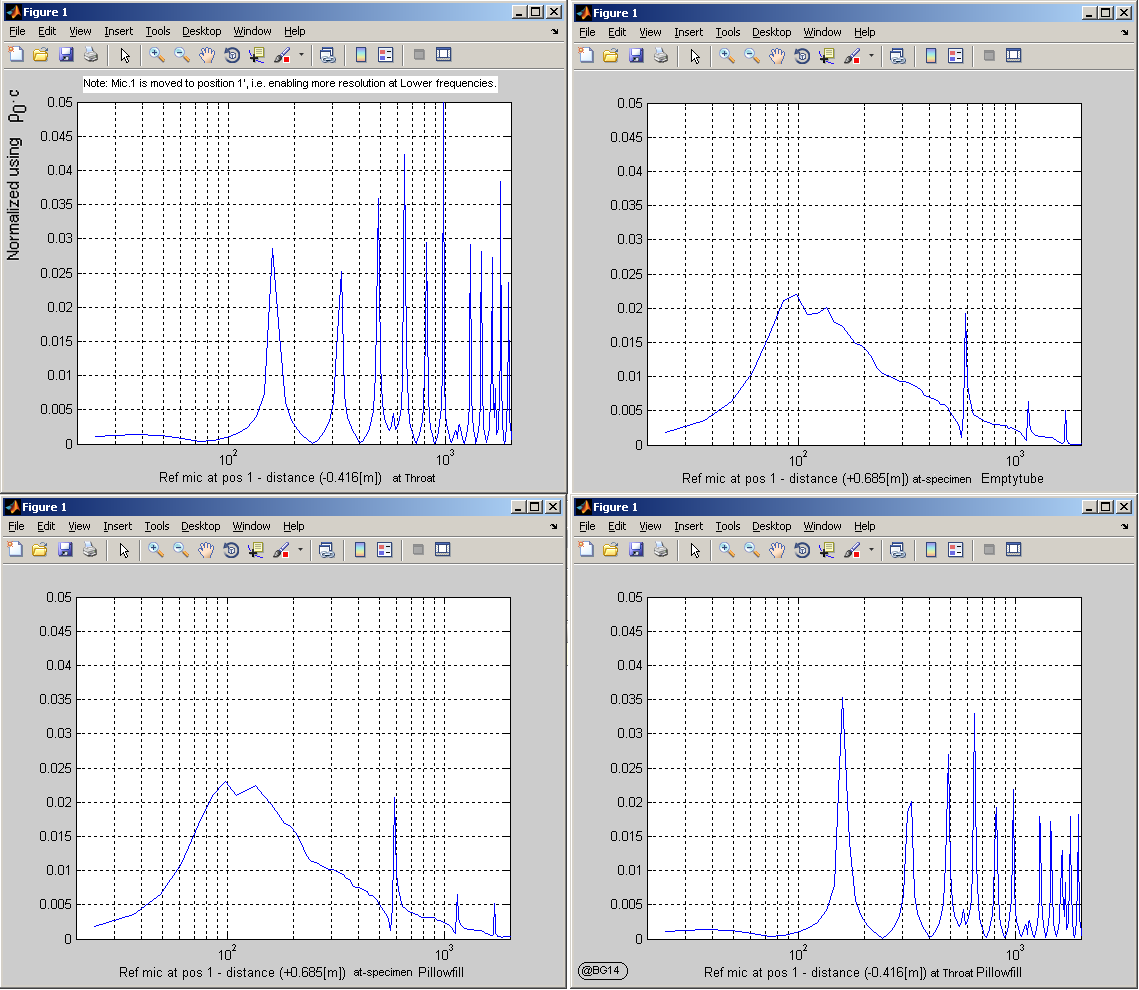Select the Pan hand tool in the 'at Throat' note figure

point(207,54)
